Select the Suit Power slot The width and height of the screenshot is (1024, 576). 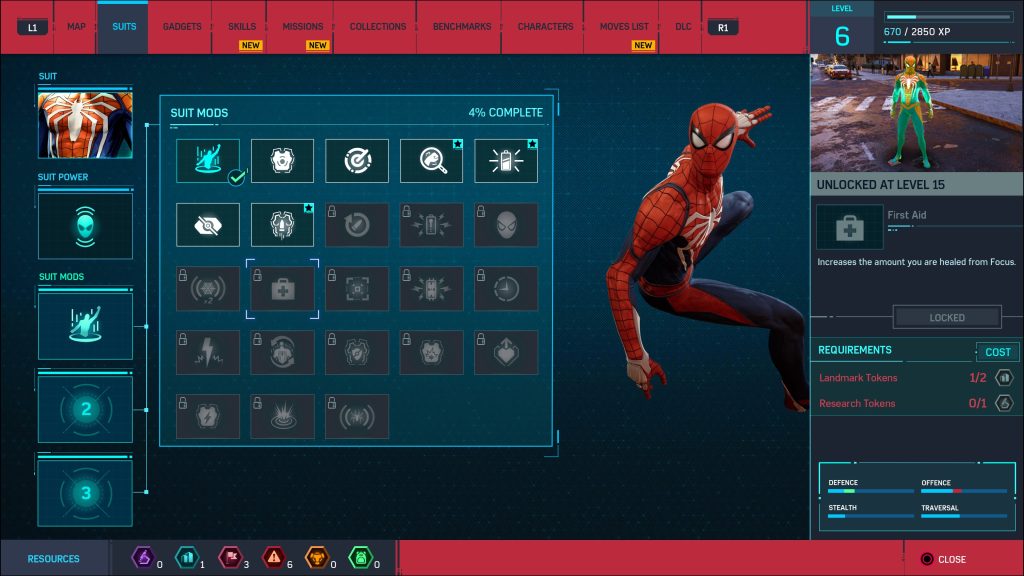pyautogui.click(x=85, y=226)
